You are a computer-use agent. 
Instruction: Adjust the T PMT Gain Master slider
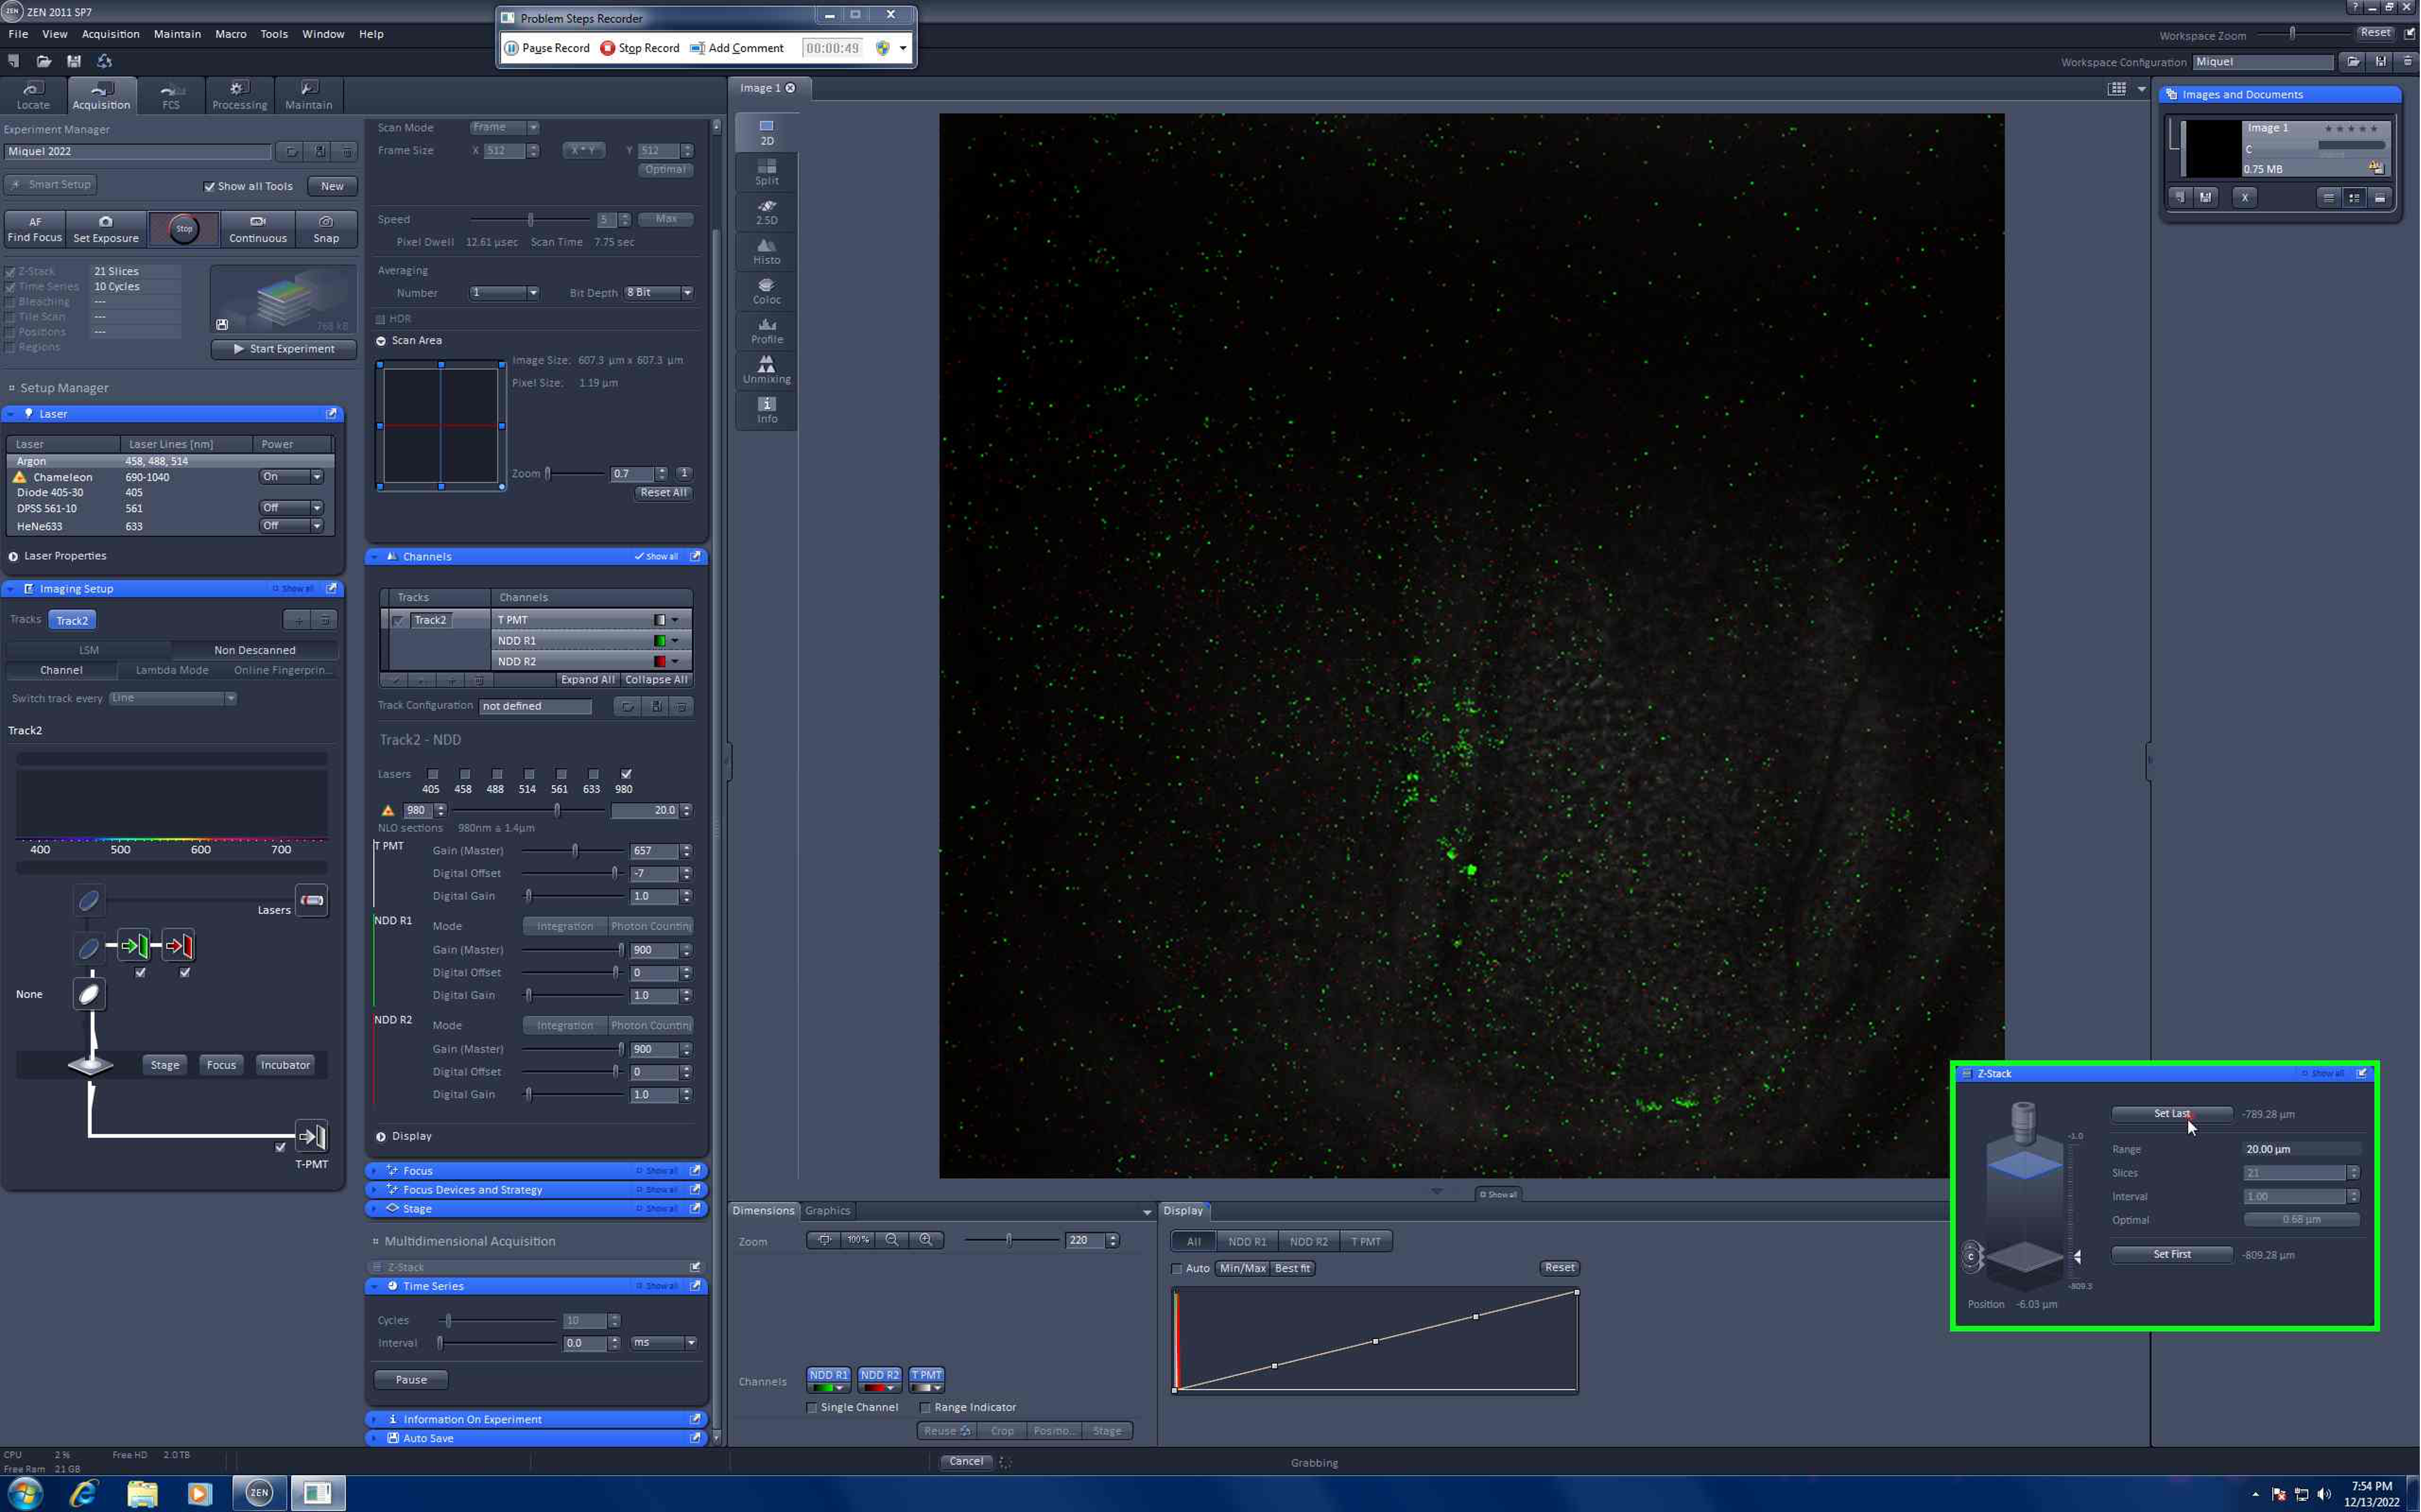click(575, 851)
